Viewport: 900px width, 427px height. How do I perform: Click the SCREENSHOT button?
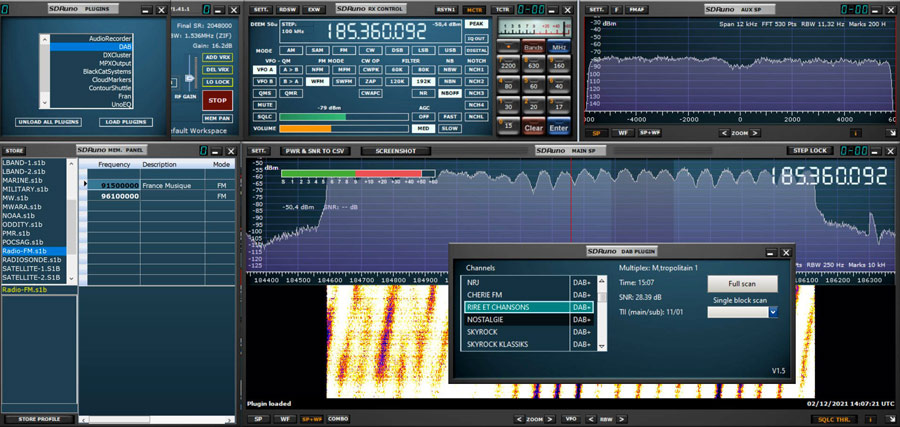(x=396, y=151)
